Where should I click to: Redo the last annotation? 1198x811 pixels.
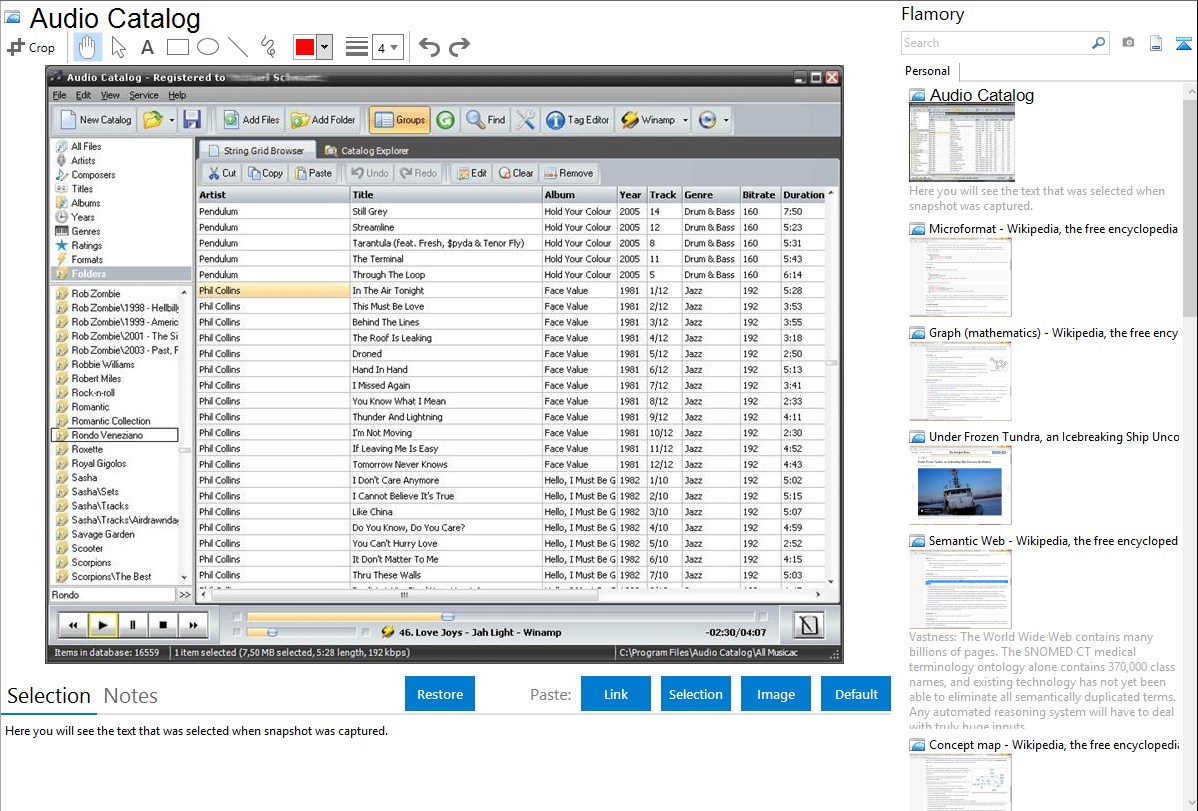tap(459, 47)
